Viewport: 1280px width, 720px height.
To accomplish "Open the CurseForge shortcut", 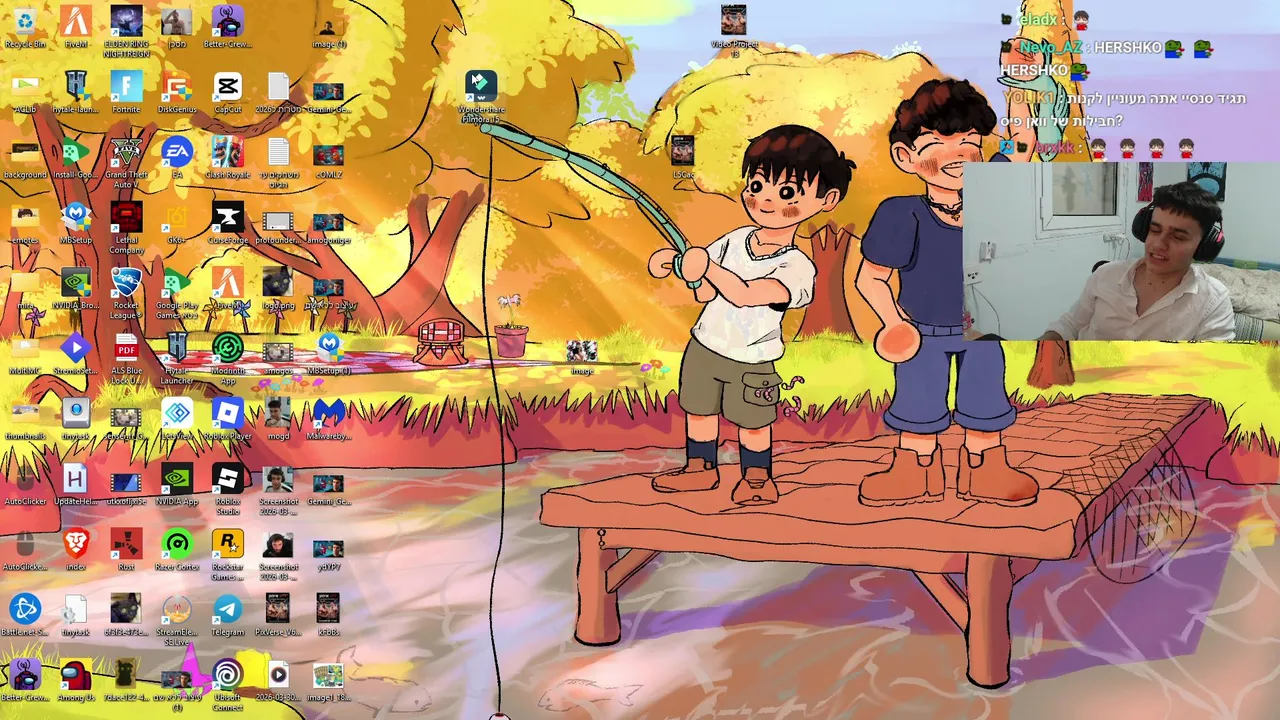I will [x=227, y=223].
